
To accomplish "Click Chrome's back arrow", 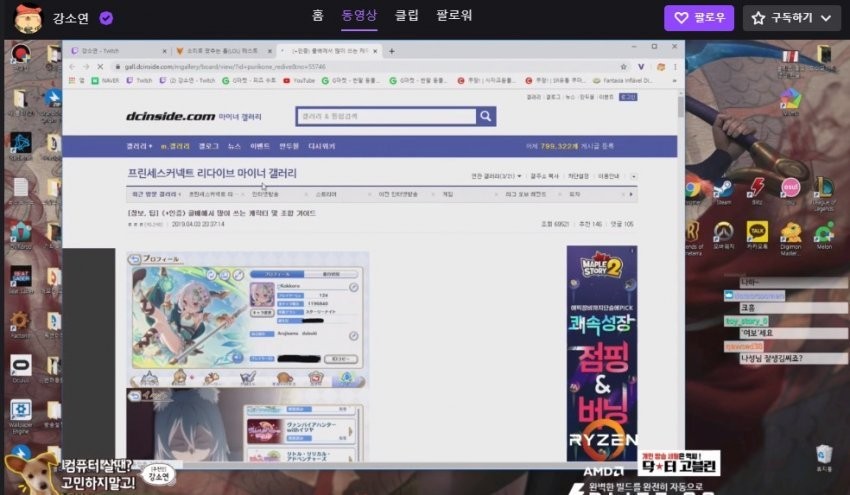I will click(72, 67).
